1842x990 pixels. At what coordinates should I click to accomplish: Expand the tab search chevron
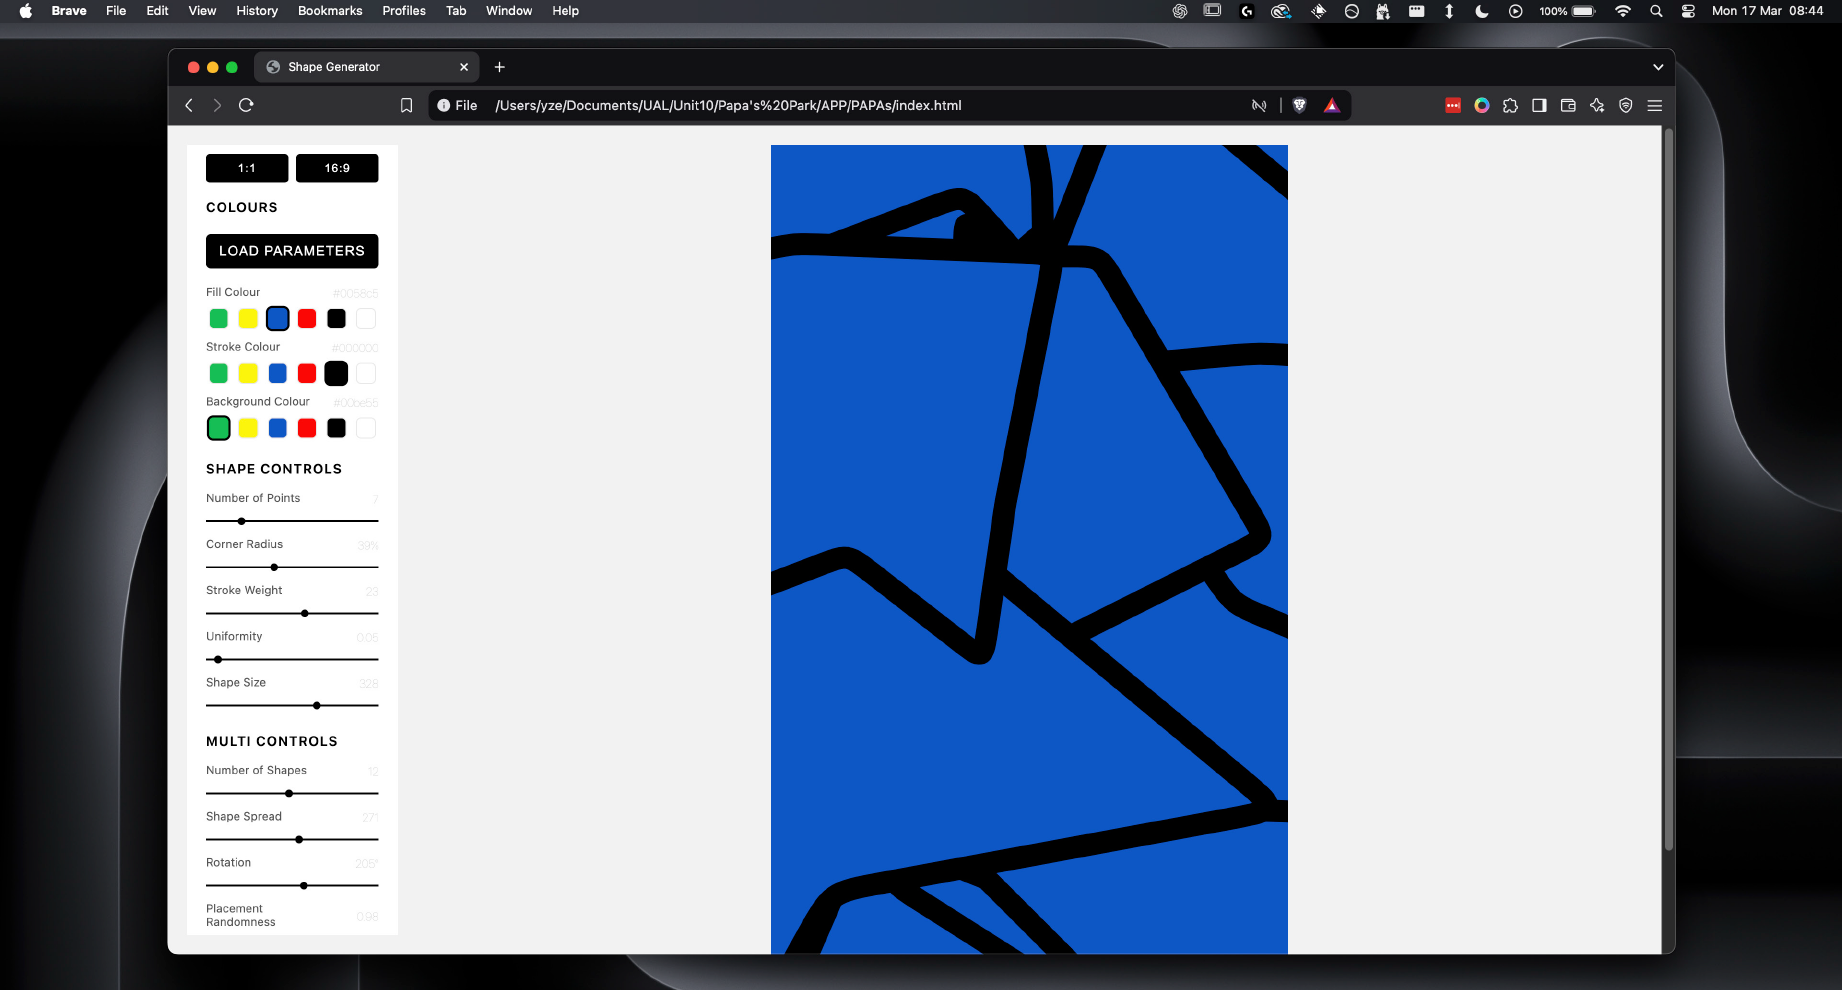point(1658,67)
